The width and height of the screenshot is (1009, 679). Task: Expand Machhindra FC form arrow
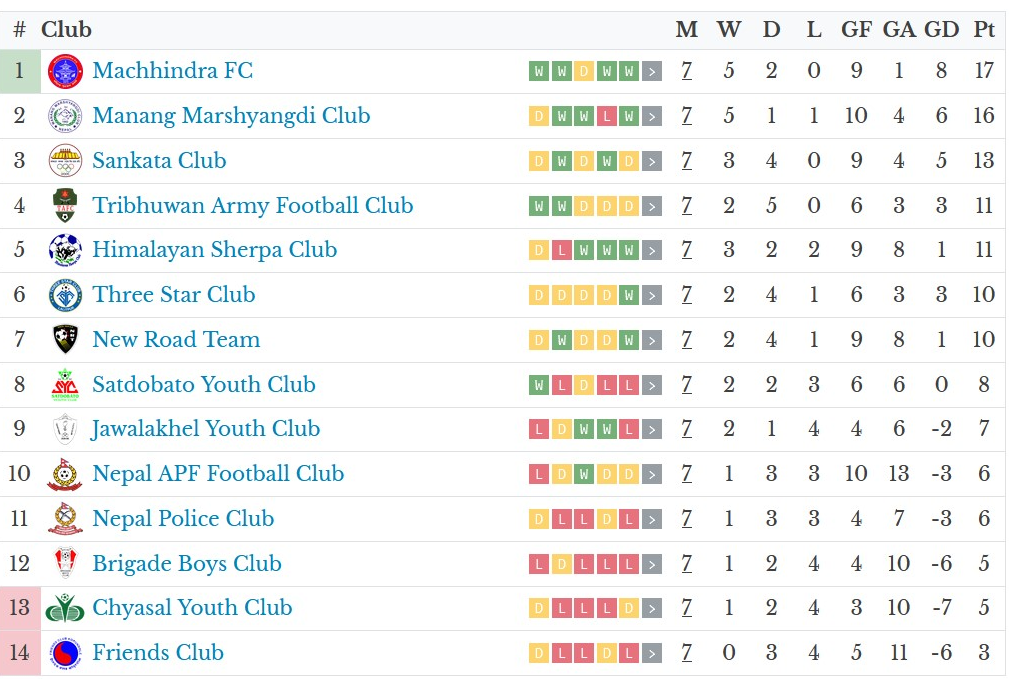(x=652, y=71)
